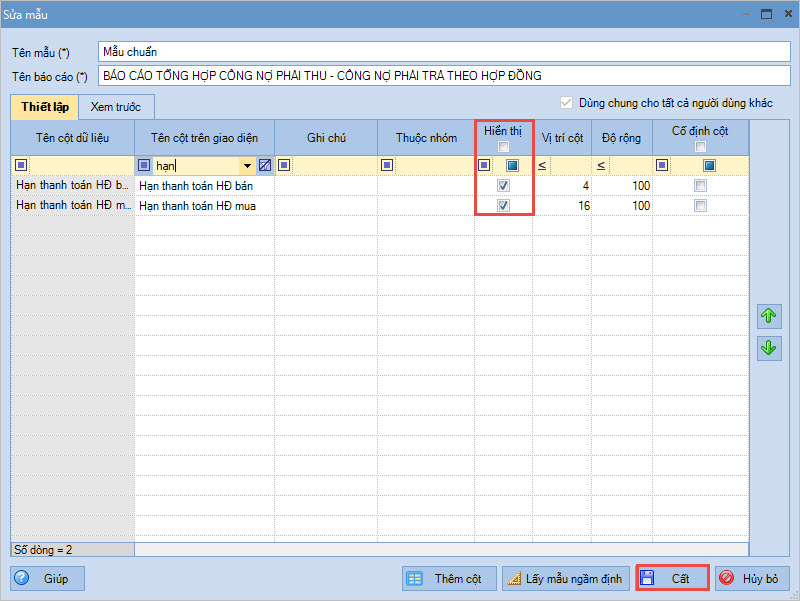Screen dimensions: 800x601
Task: Click the green move-up arrow button
Action: pyautogui.click(x=768, y=317)
